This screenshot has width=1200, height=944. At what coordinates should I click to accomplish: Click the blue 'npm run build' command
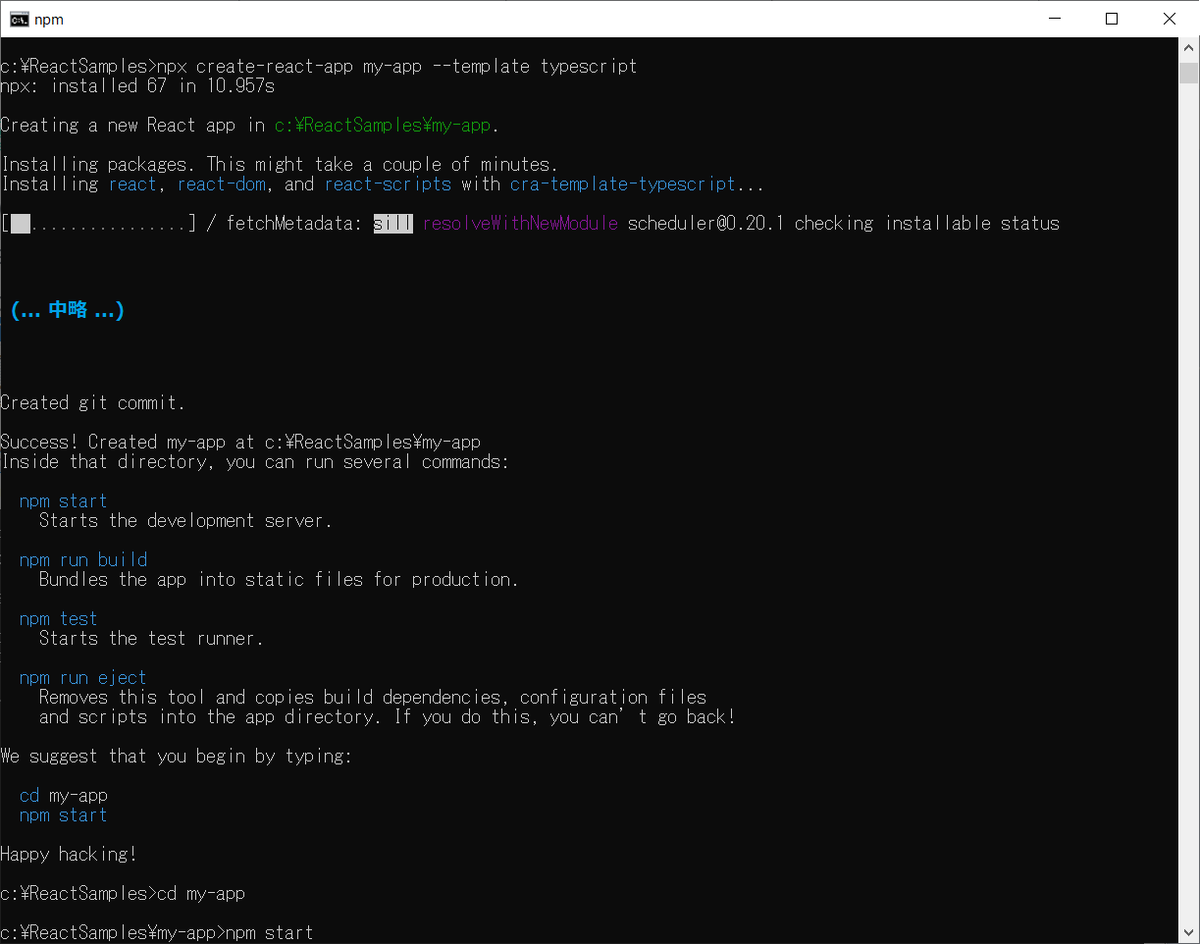[x=83, y=560]
